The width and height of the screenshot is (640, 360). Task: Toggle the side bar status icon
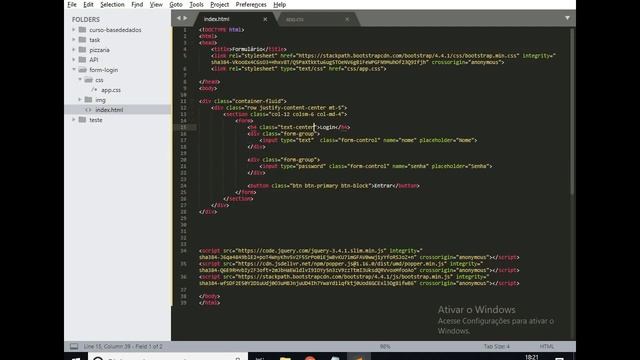(74, 347)
